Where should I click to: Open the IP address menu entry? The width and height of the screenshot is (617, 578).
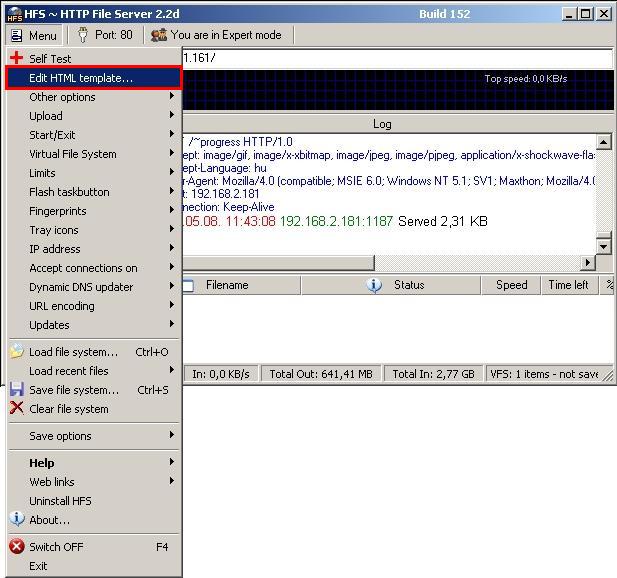tap(94, 249)
